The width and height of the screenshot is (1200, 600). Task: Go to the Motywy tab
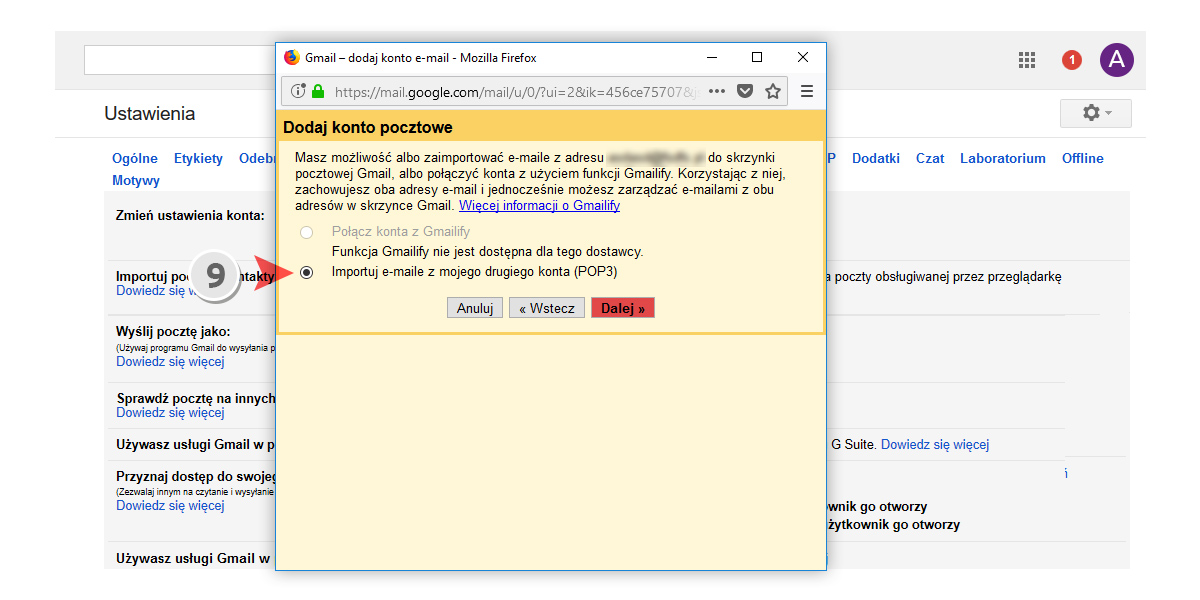(x=136, y=181)
